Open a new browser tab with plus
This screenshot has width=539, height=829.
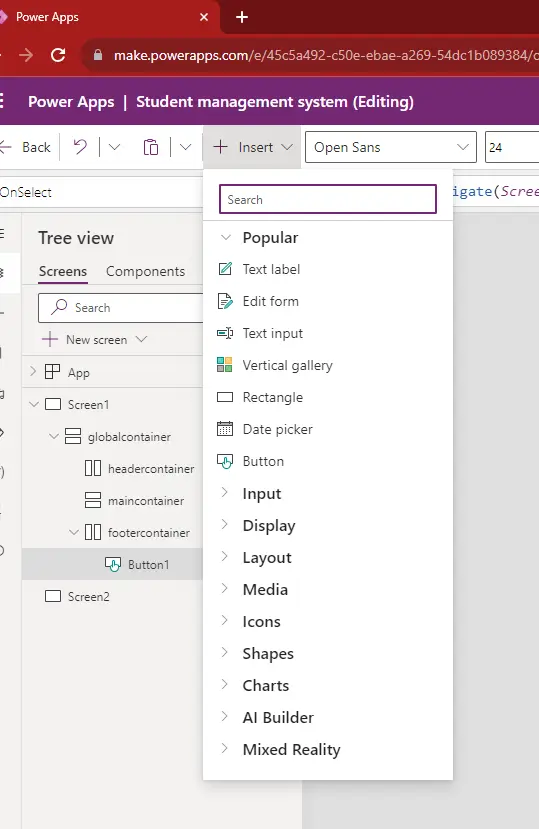click(242, 17)
